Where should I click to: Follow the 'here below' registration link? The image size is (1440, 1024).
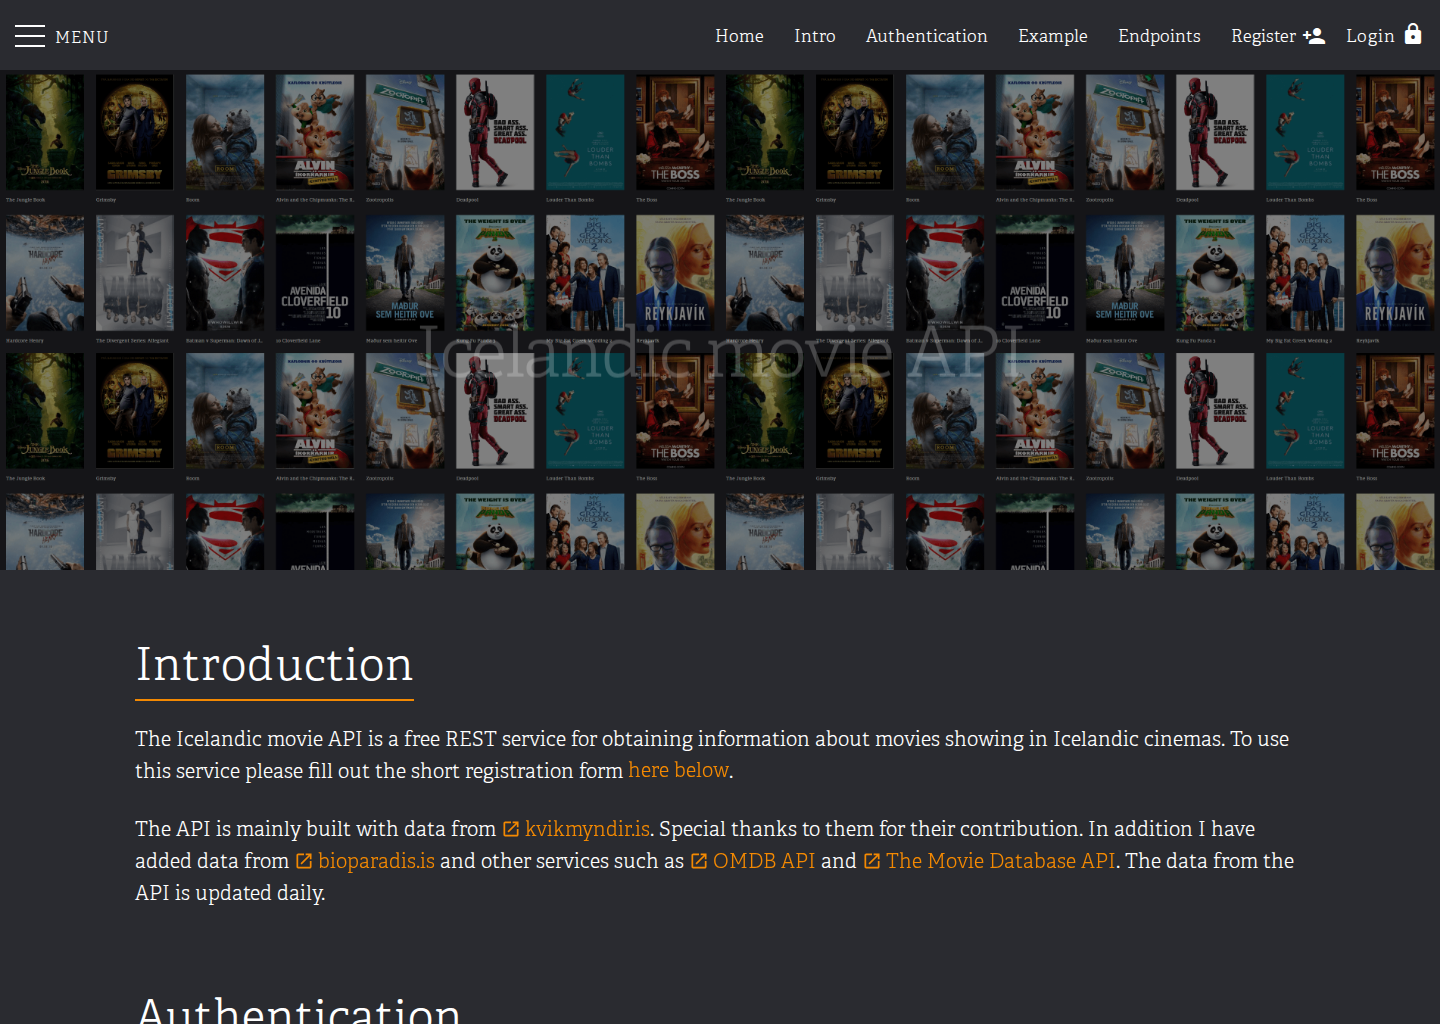(678, 770)
